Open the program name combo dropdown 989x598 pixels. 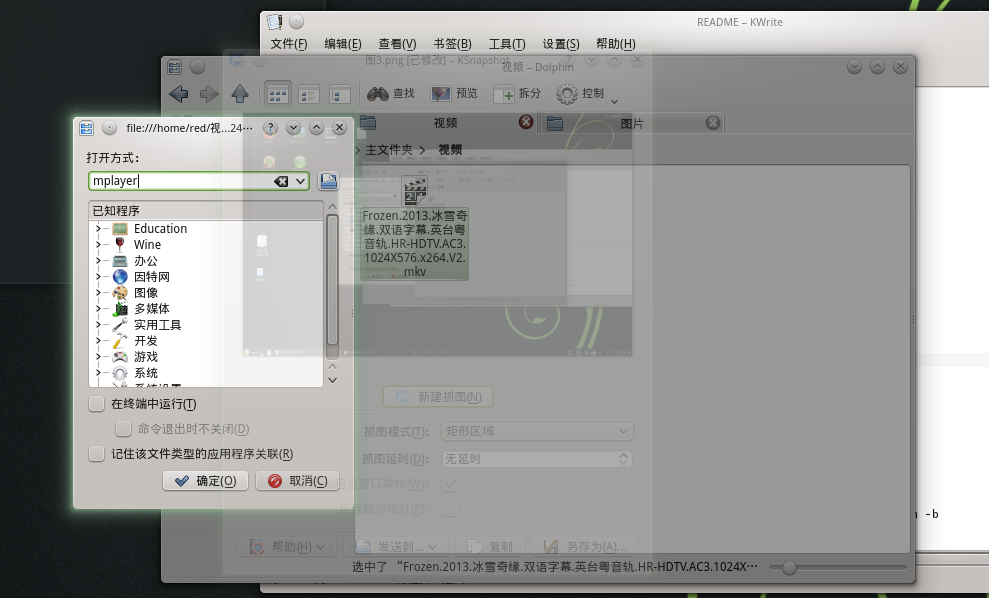tap(301, 181)
